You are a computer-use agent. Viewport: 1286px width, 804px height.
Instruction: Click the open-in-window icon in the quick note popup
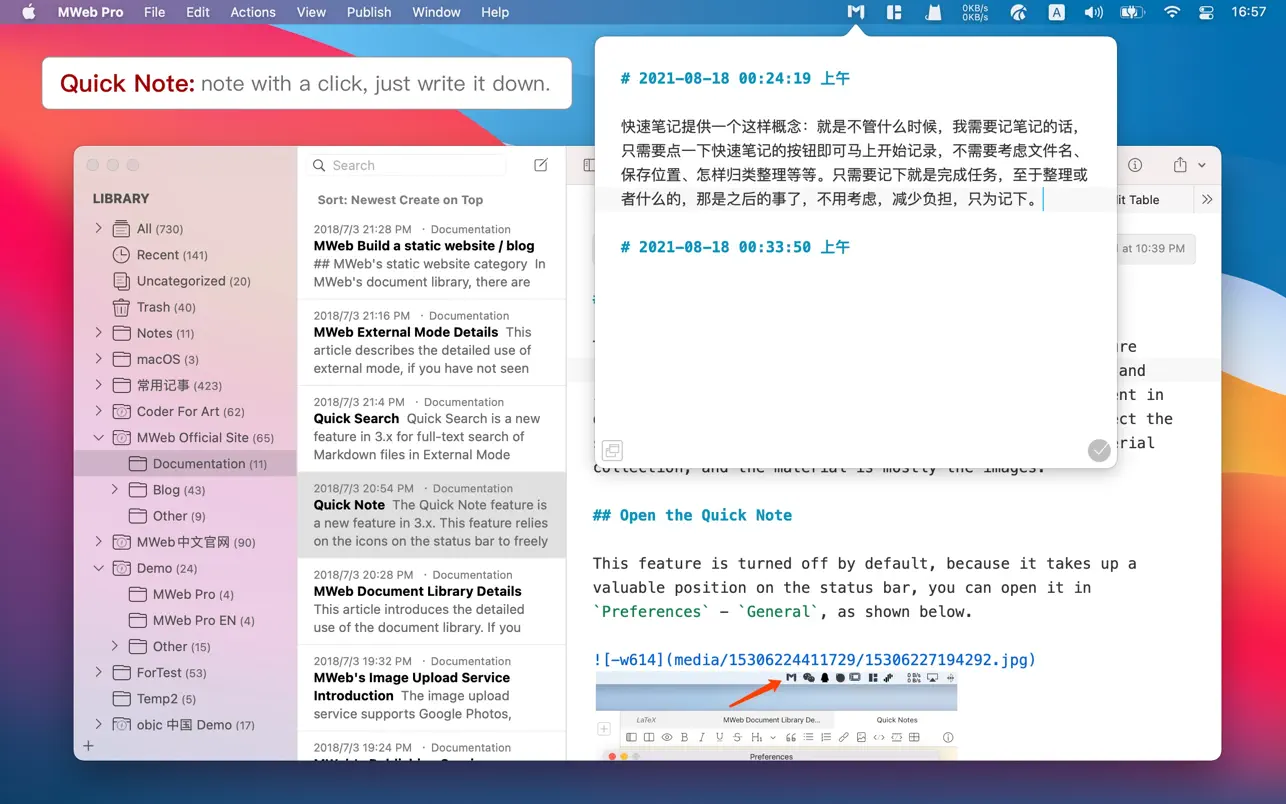[612, 450]
